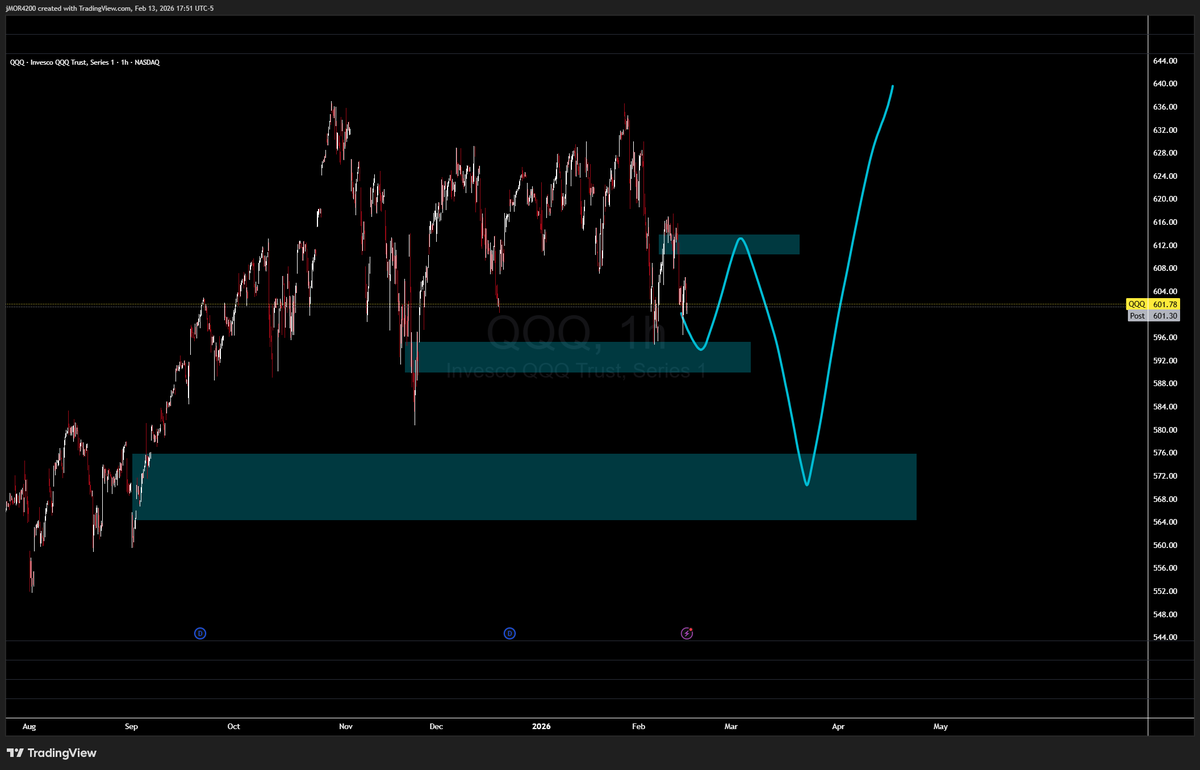This screenshot has height=770, width=1200.
Task: Click the 636.00 price scale label
Action: pos(1166,107)
